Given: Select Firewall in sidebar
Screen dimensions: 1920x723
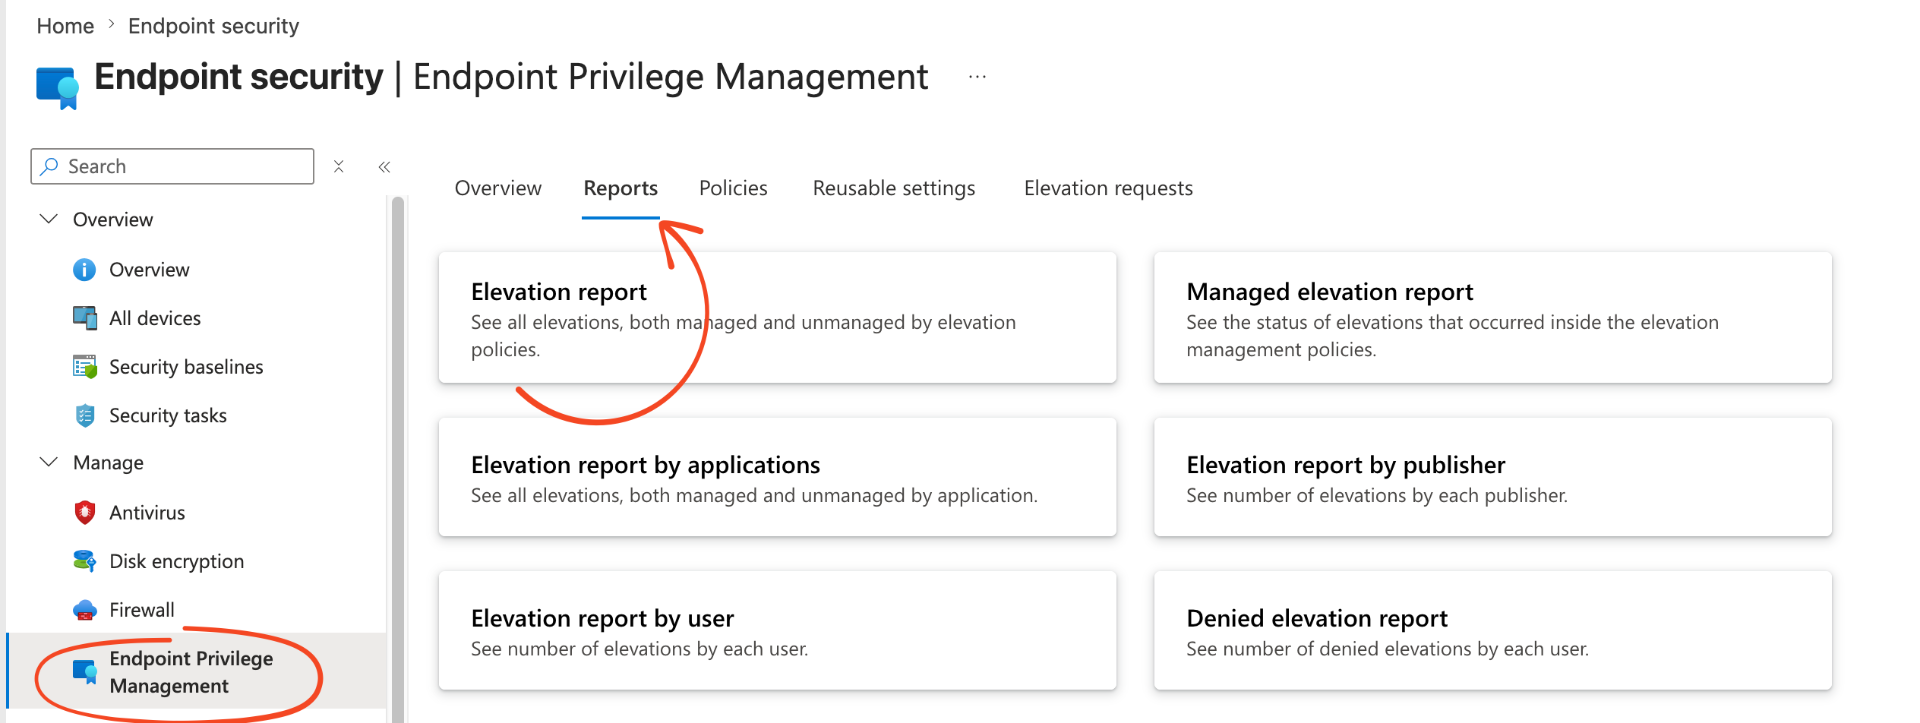Looking at the screenshot, I should point(141,610).
